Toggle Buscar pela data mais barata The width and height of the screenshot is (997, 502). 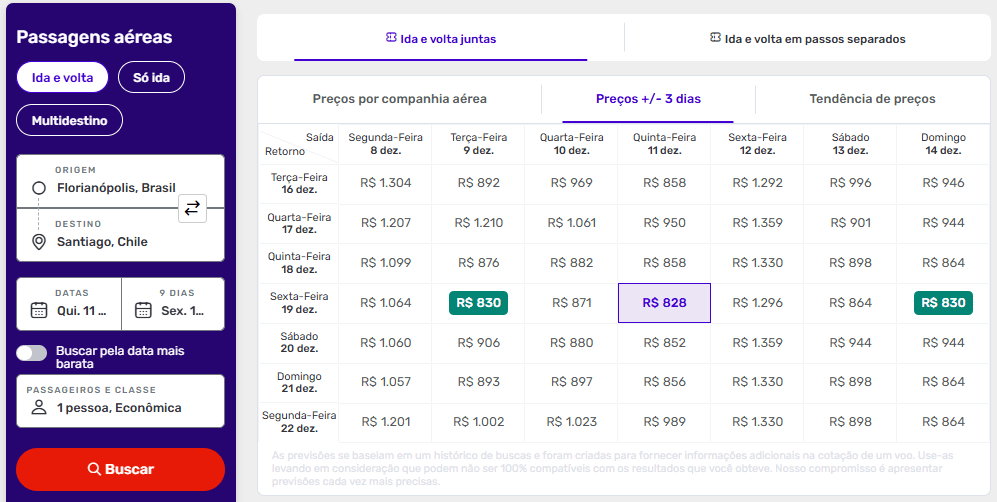[32, 352]
